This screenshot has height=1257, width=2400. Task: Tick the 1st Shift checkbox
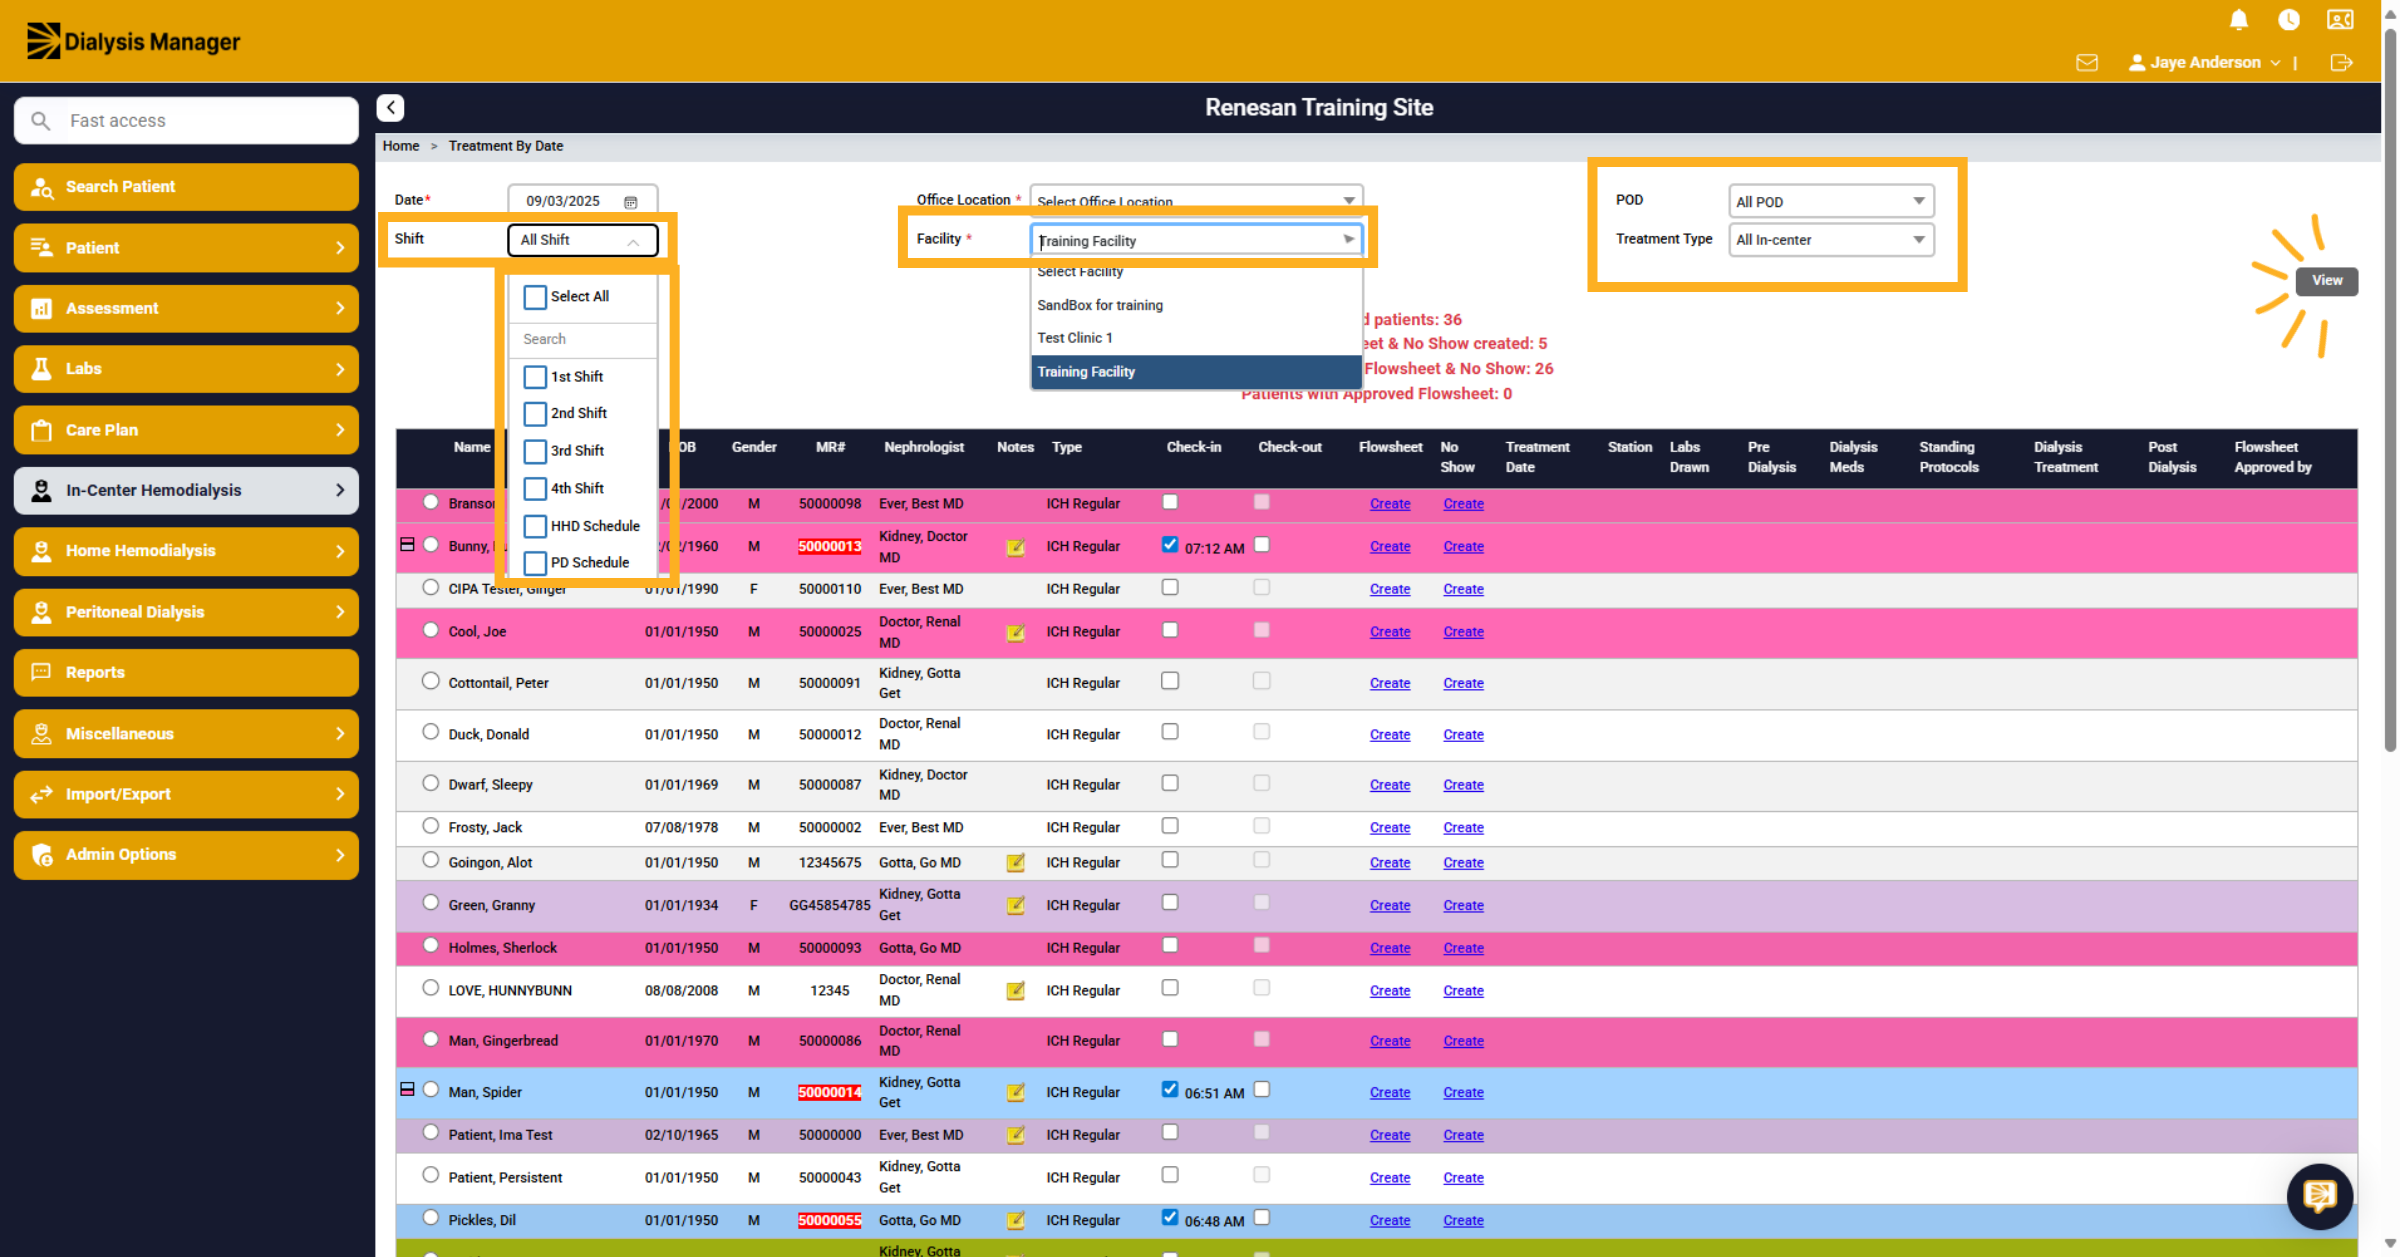click(535, 377)
